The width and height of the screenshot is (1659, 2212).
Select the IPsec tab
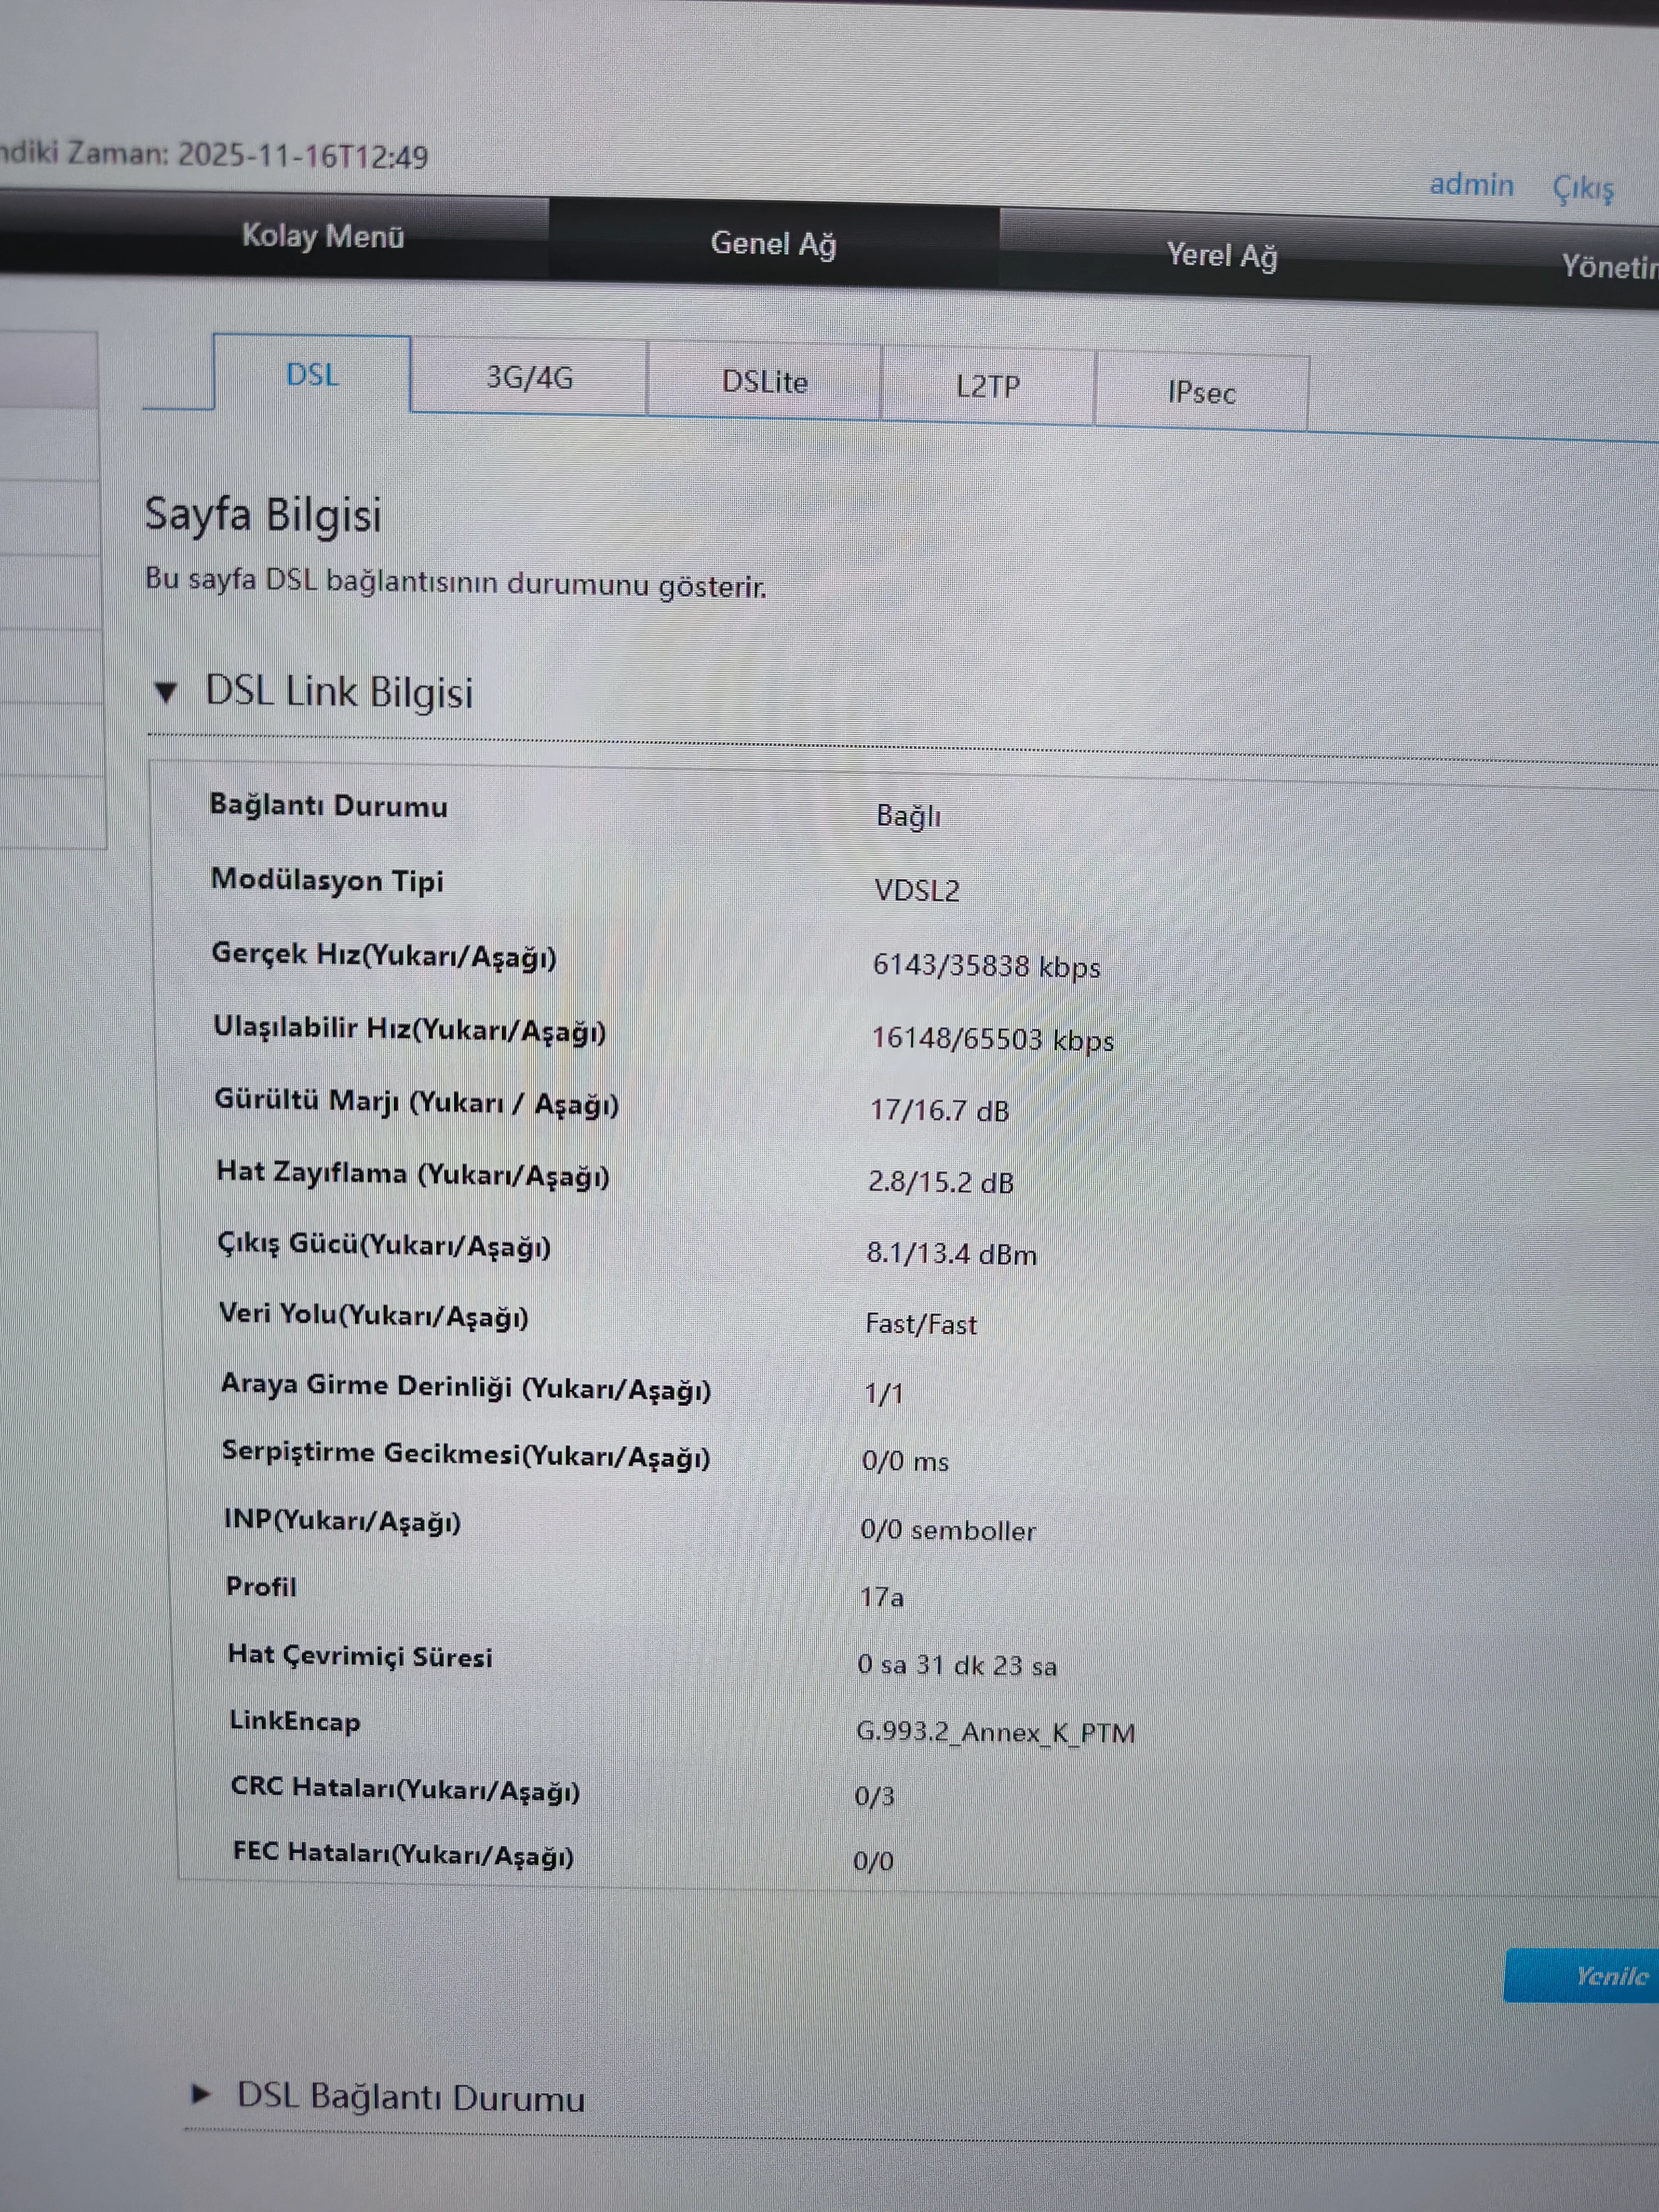click(x=1201, y=393)
